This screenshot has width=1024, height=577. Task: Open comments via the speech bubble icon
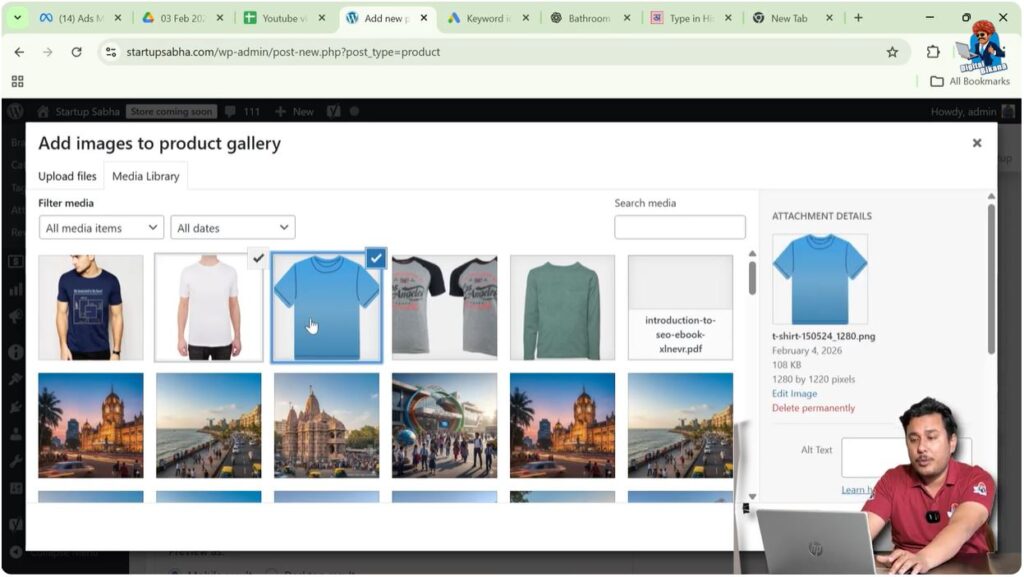(232, 111)
